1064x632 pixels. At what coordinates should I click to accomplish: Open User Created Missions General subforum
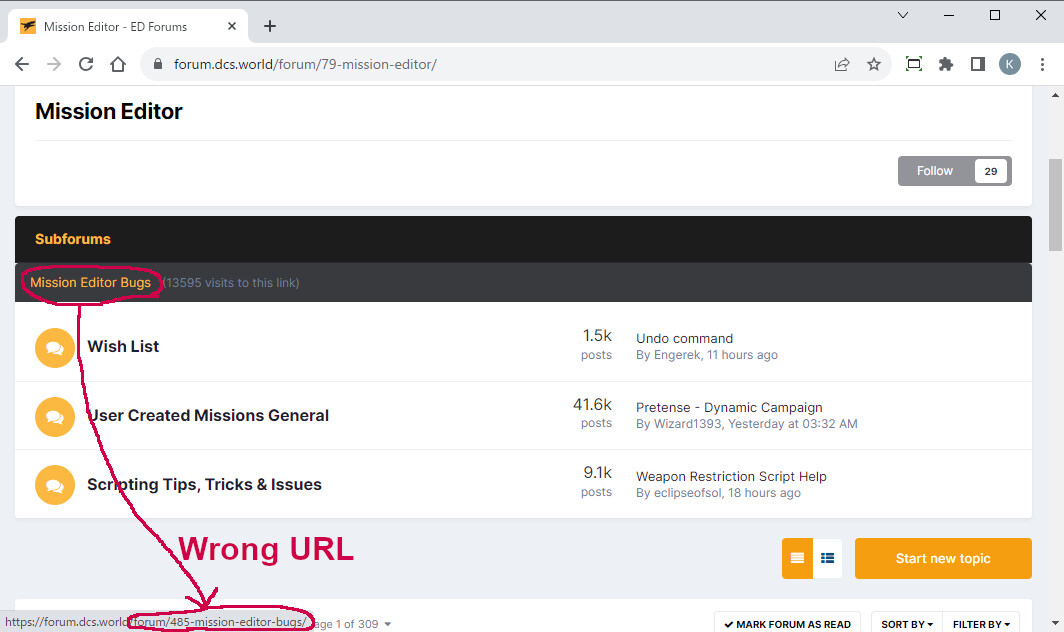(x=208, y=415)
